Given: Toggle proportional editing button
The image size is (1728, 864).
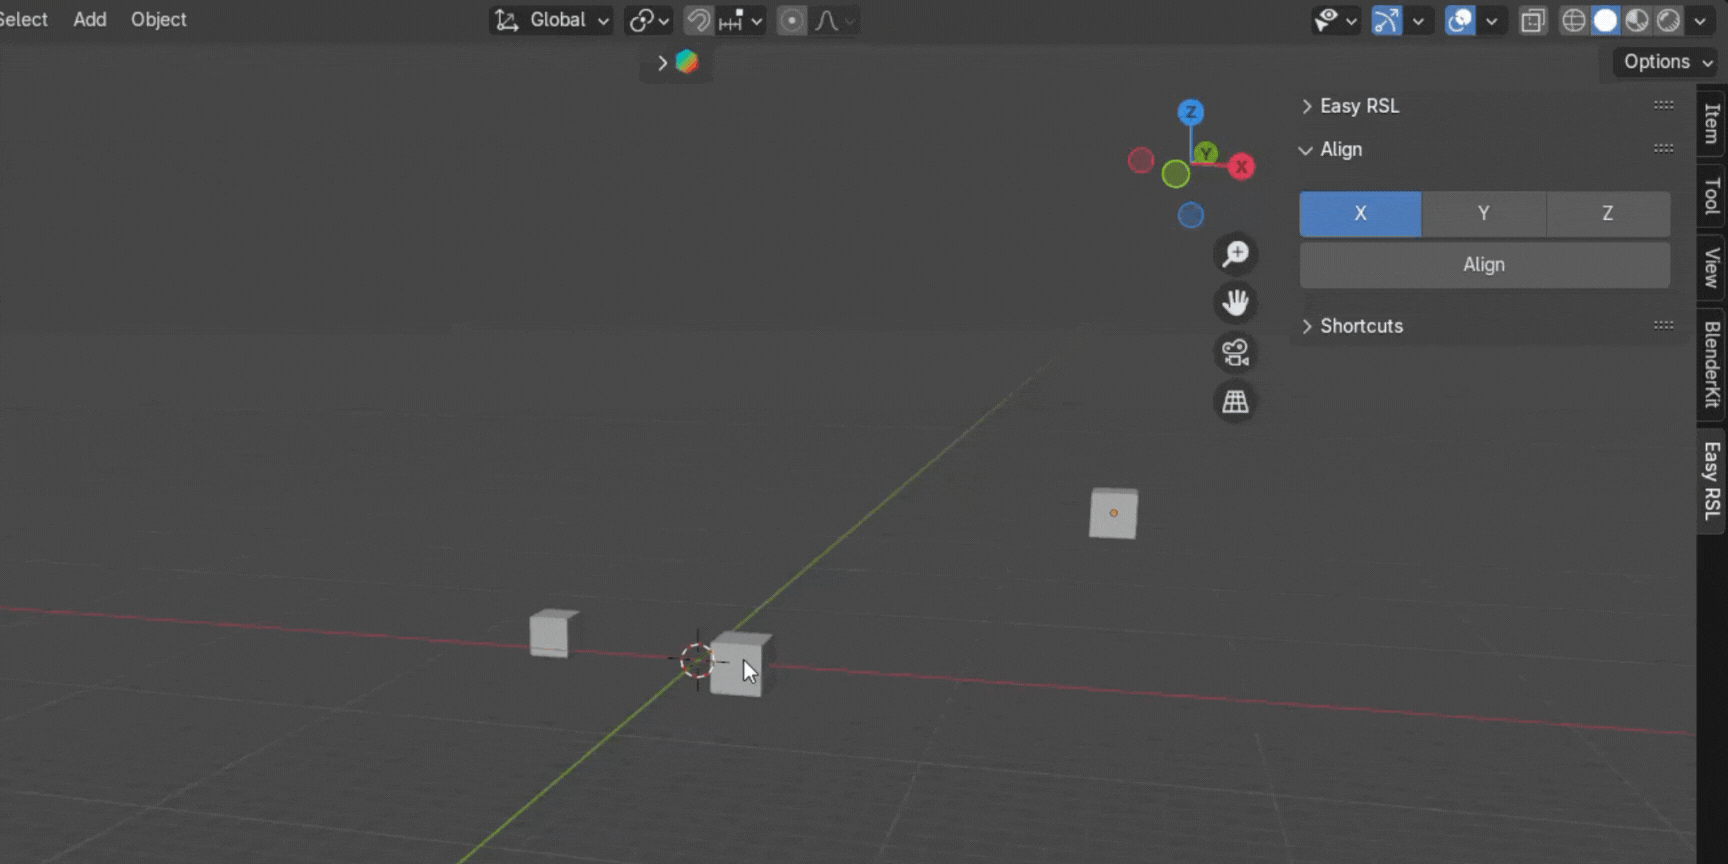Looking at the screenshot, I should click(x=791, y=20).
